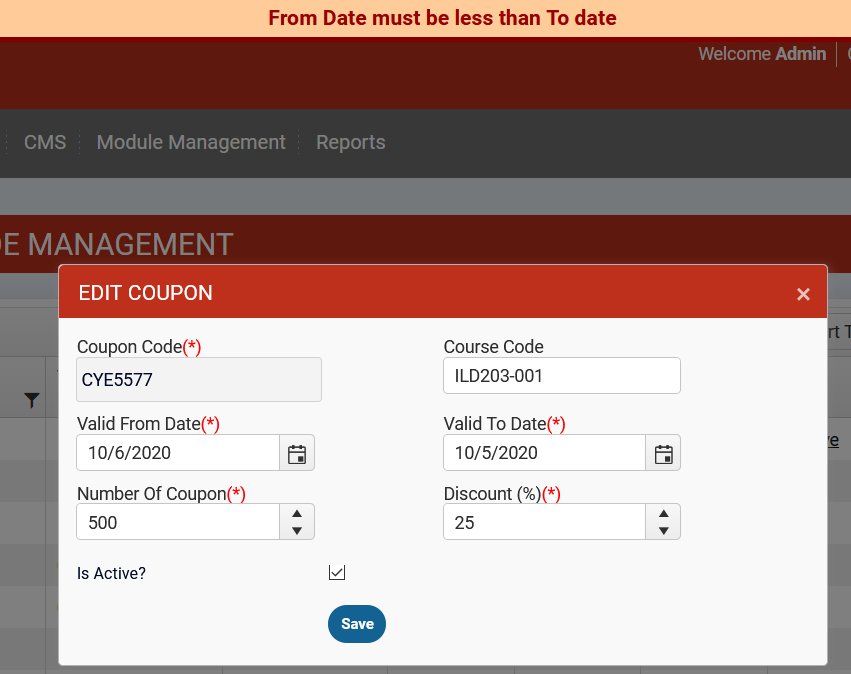Increase the Discount percentage value
This screenshot has height=674, width=851.
[x=663, y=514]
